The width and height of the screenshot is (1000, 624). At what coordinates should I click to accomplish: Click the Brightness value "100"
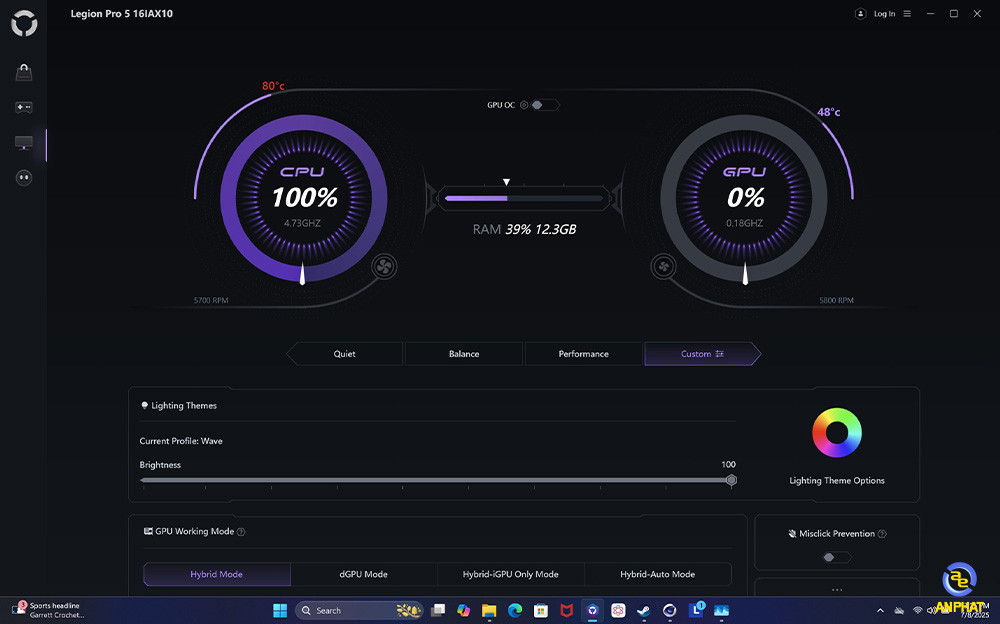pyautogui.click(x=728, y=464)
